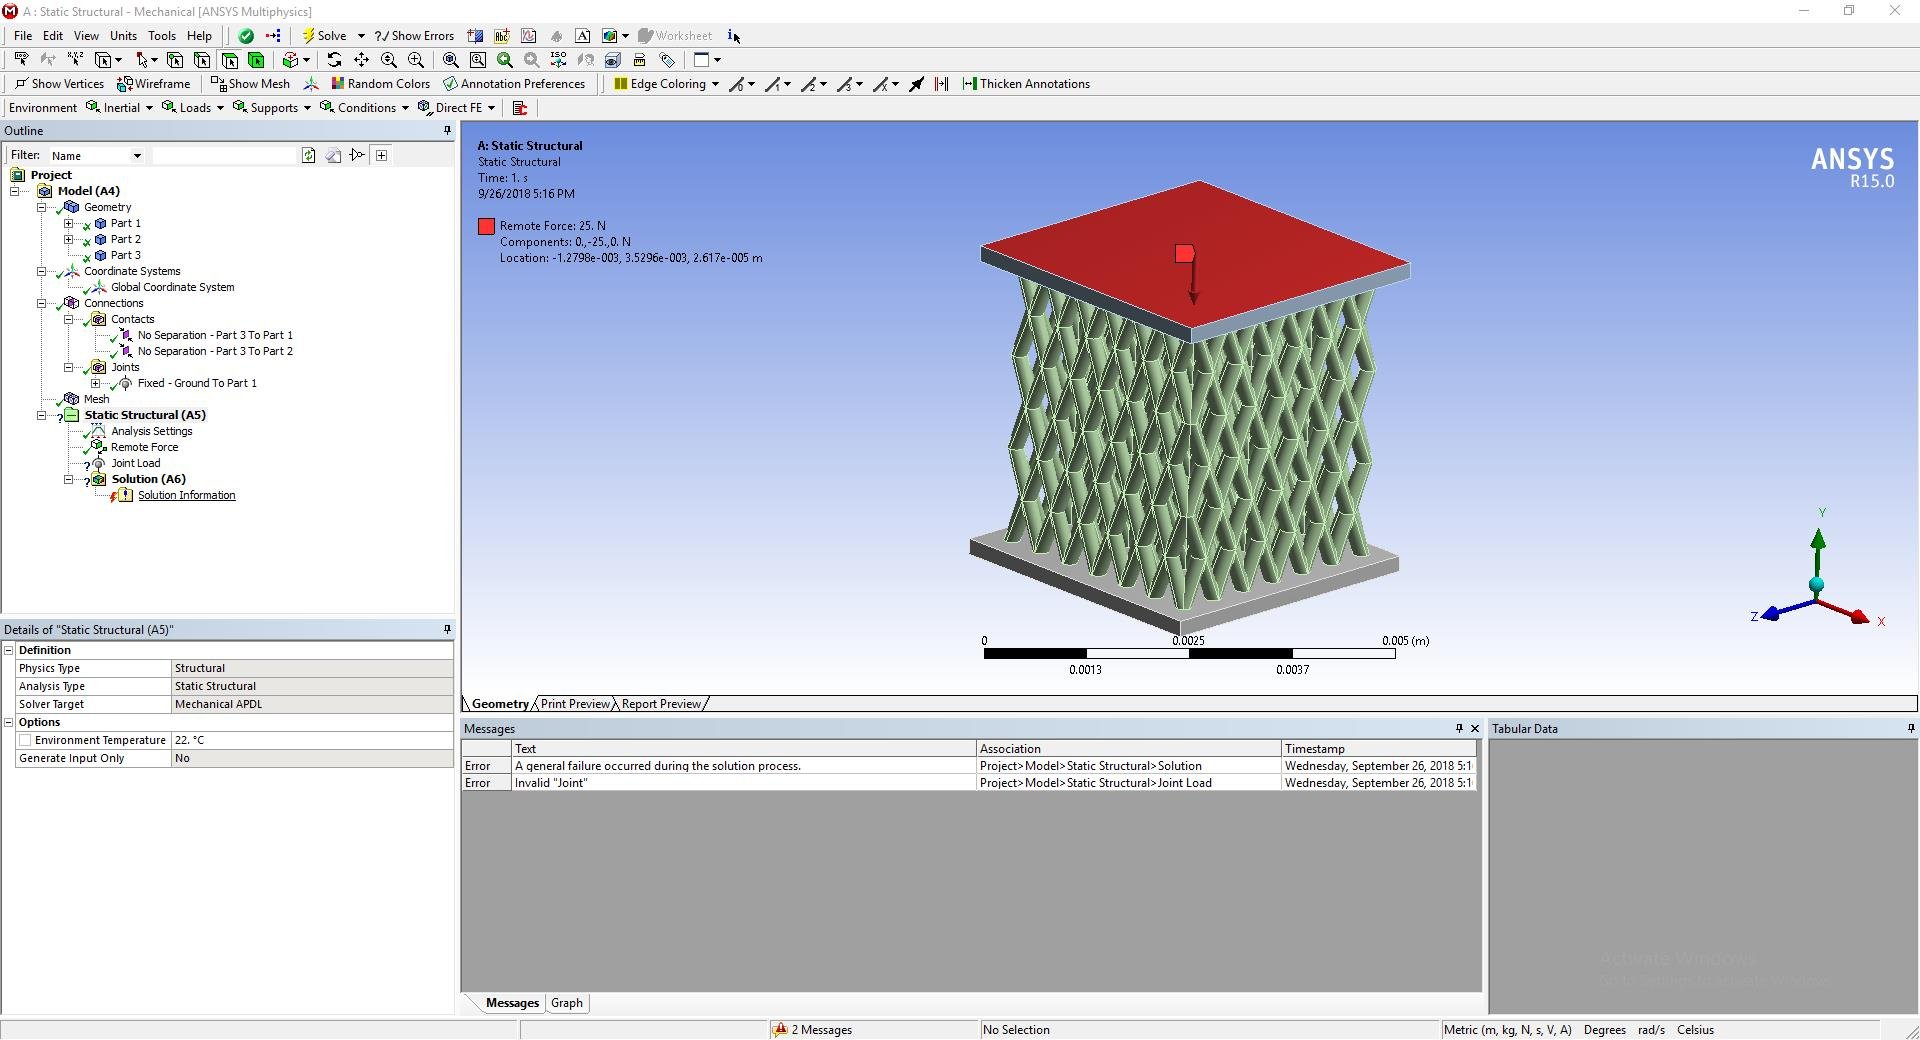Click the outline filter search field
Image resolution: width=1920 pixels, height=1040 pixels.
(x=224, y=155)
